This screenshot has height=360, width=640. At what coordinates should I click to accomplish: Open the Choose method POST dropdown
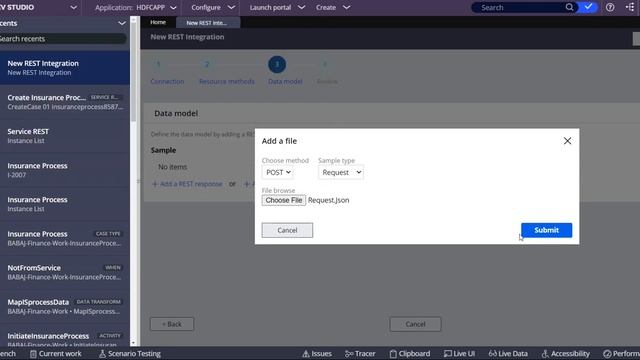[278, 173]
